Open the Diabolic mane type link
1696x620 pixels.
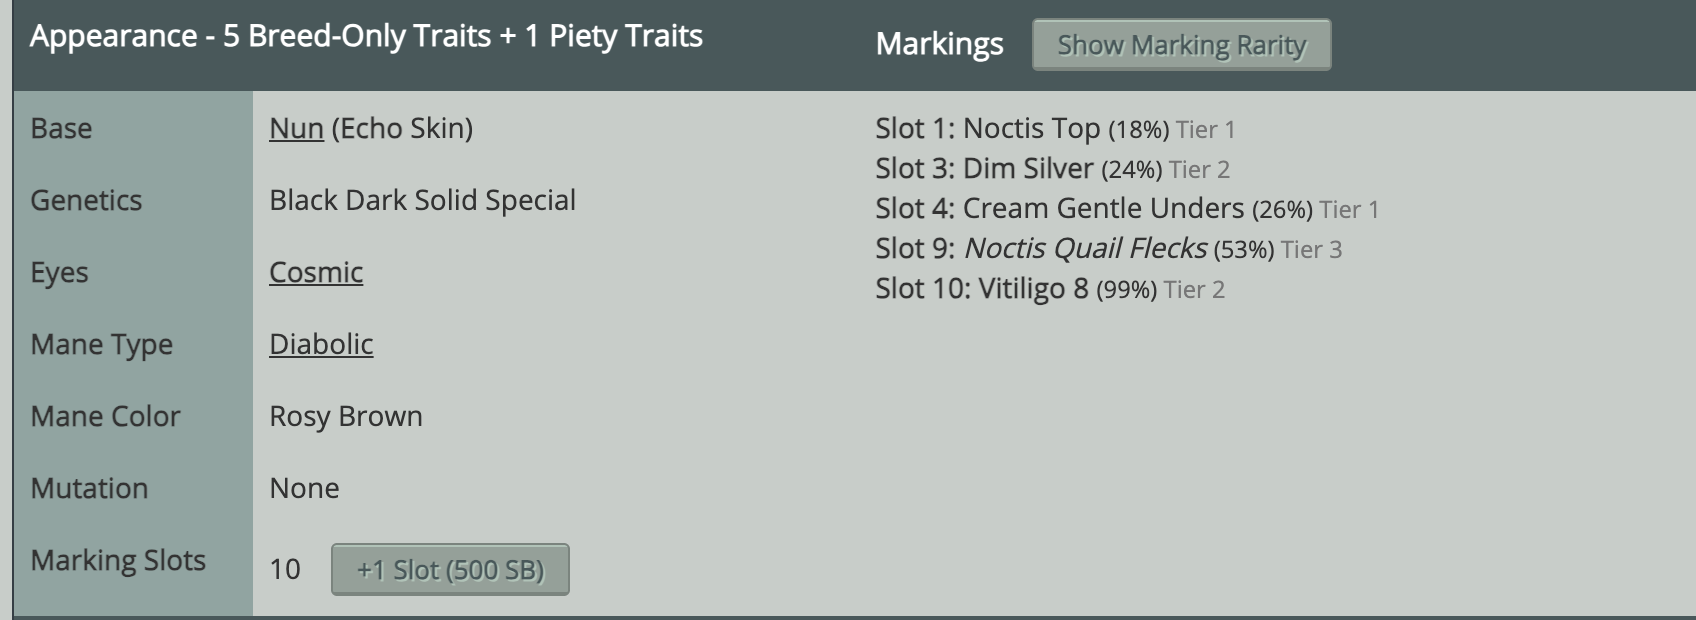[321, 344]
